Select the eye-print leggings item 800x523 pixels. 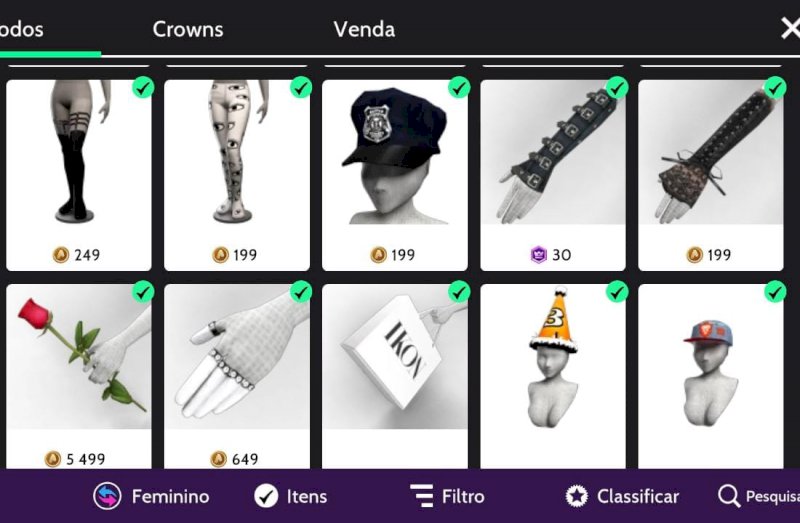tap(237, 175)
